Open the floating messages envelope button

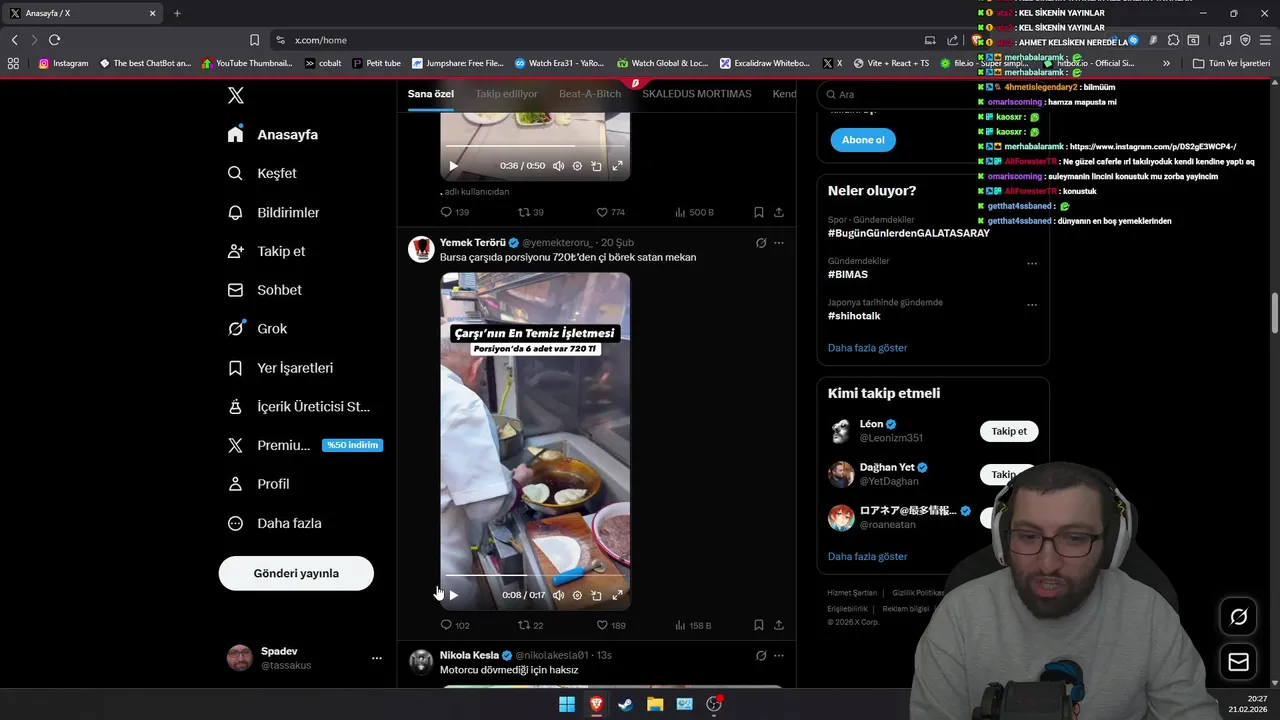pyautogui.click(x=1238, y=662)
